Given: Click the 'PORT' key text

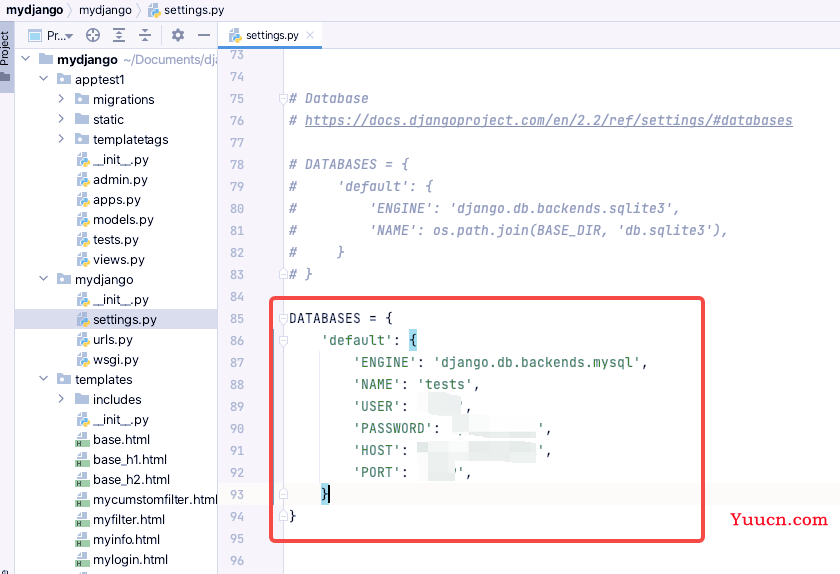Looking at the screenshot, I should point(377,473).
